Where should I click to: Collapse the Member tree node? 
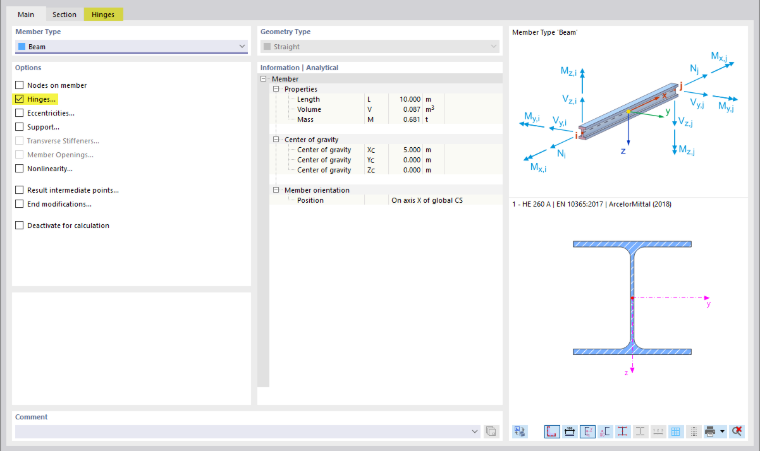pyautogui.click(x=263, y=79)
